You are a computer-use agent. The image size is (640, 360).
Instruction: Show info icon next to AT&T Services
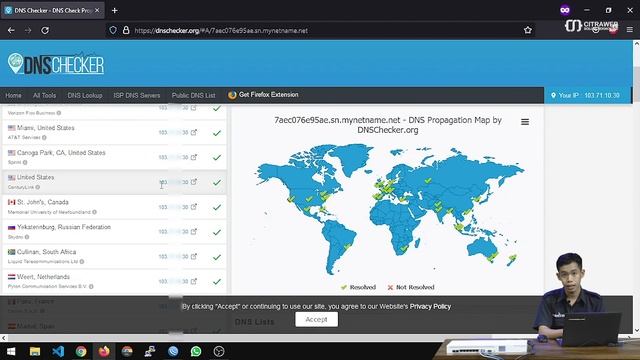point(44,138)
